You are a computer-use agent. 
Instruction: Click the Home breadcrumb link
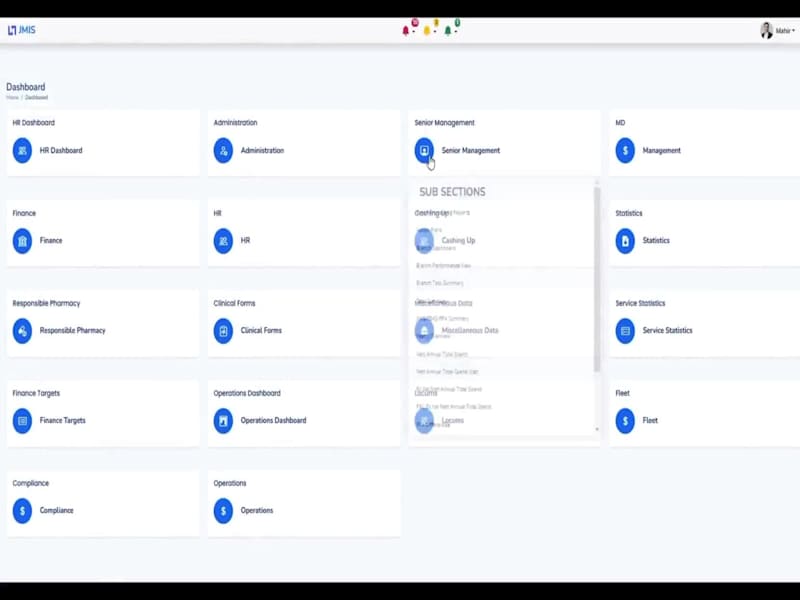(12, 97)
